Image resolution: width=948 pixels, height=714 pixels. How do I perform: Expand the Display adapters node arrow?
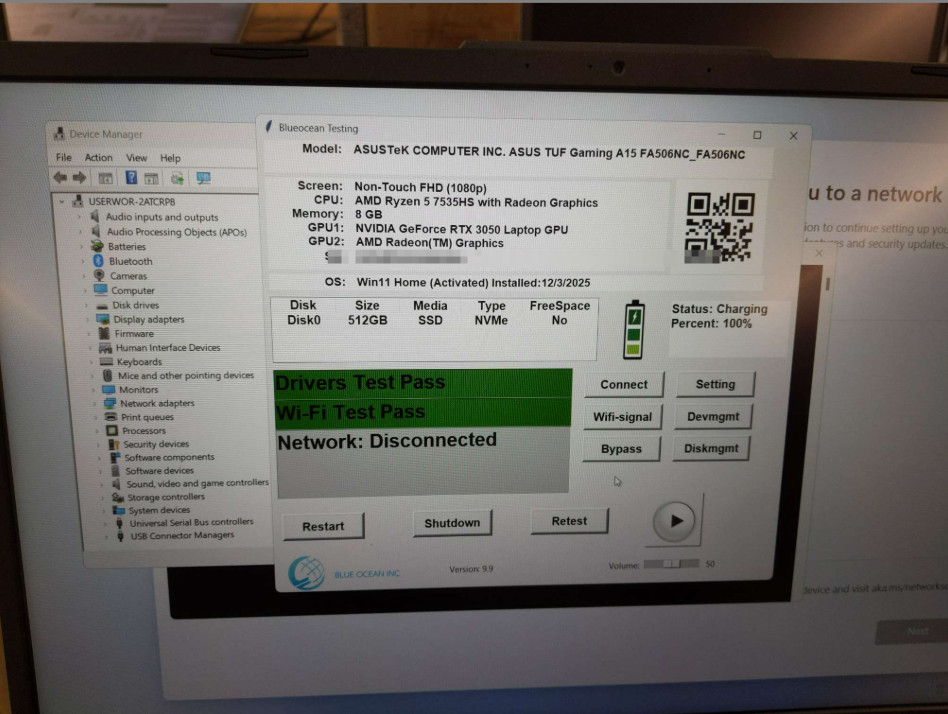coord(88,319)
